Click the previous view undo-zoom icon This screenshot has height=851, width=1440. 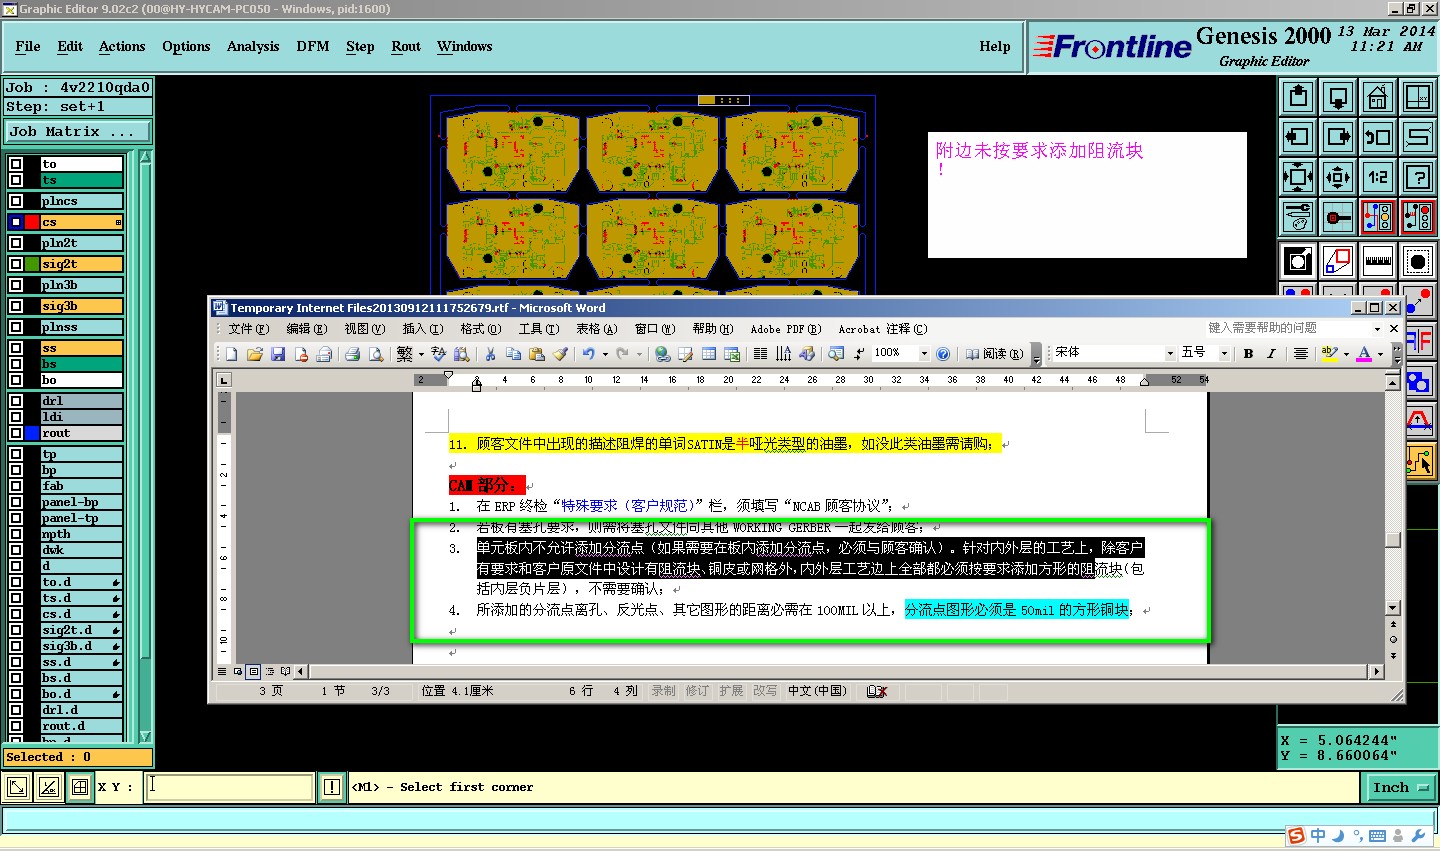click(x=1378, y=137)
